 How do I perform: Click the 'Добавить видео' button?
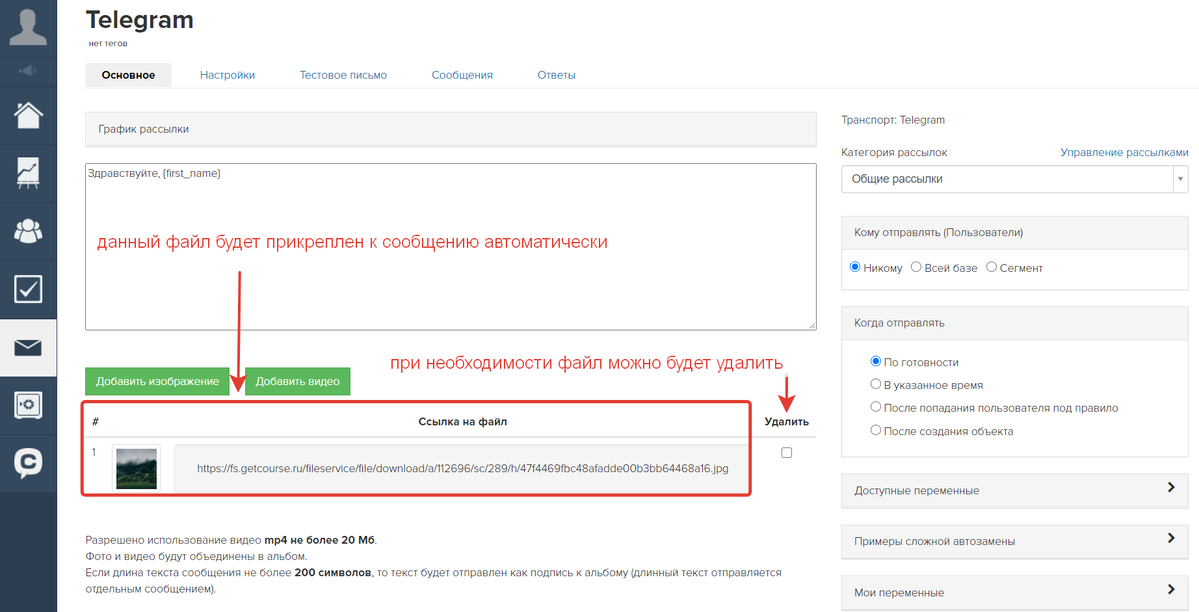coord(297,382)
